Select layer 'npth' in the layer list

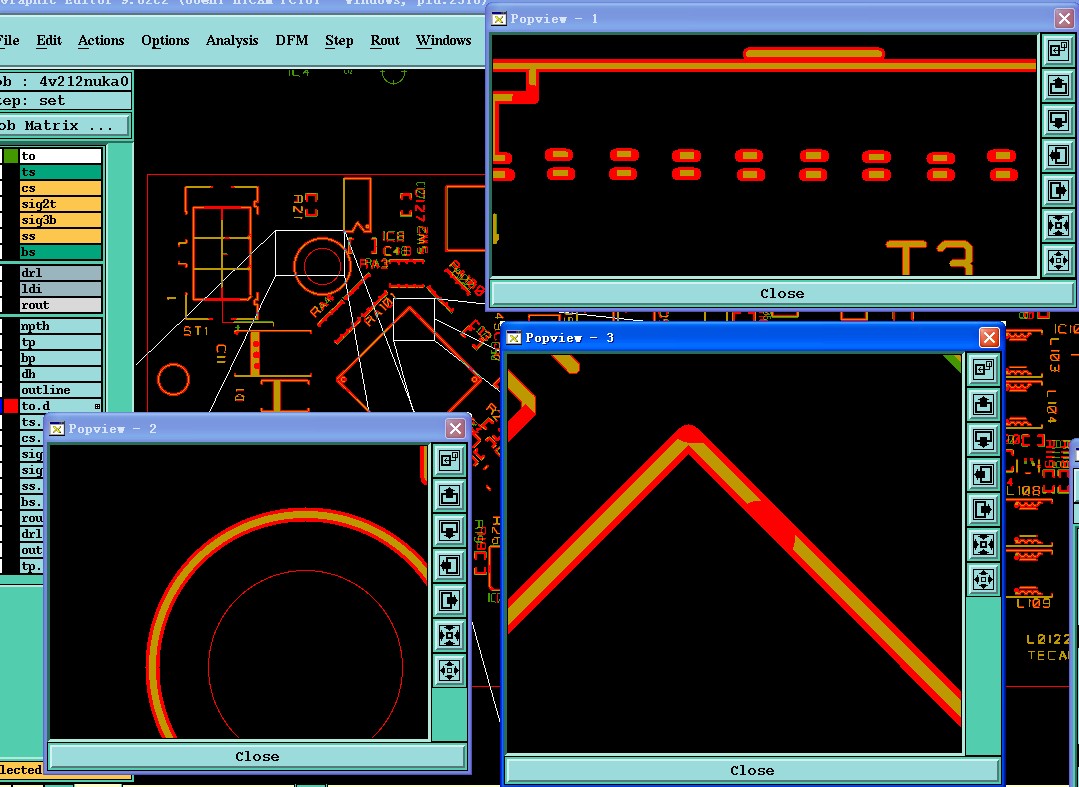click(61, 326)
